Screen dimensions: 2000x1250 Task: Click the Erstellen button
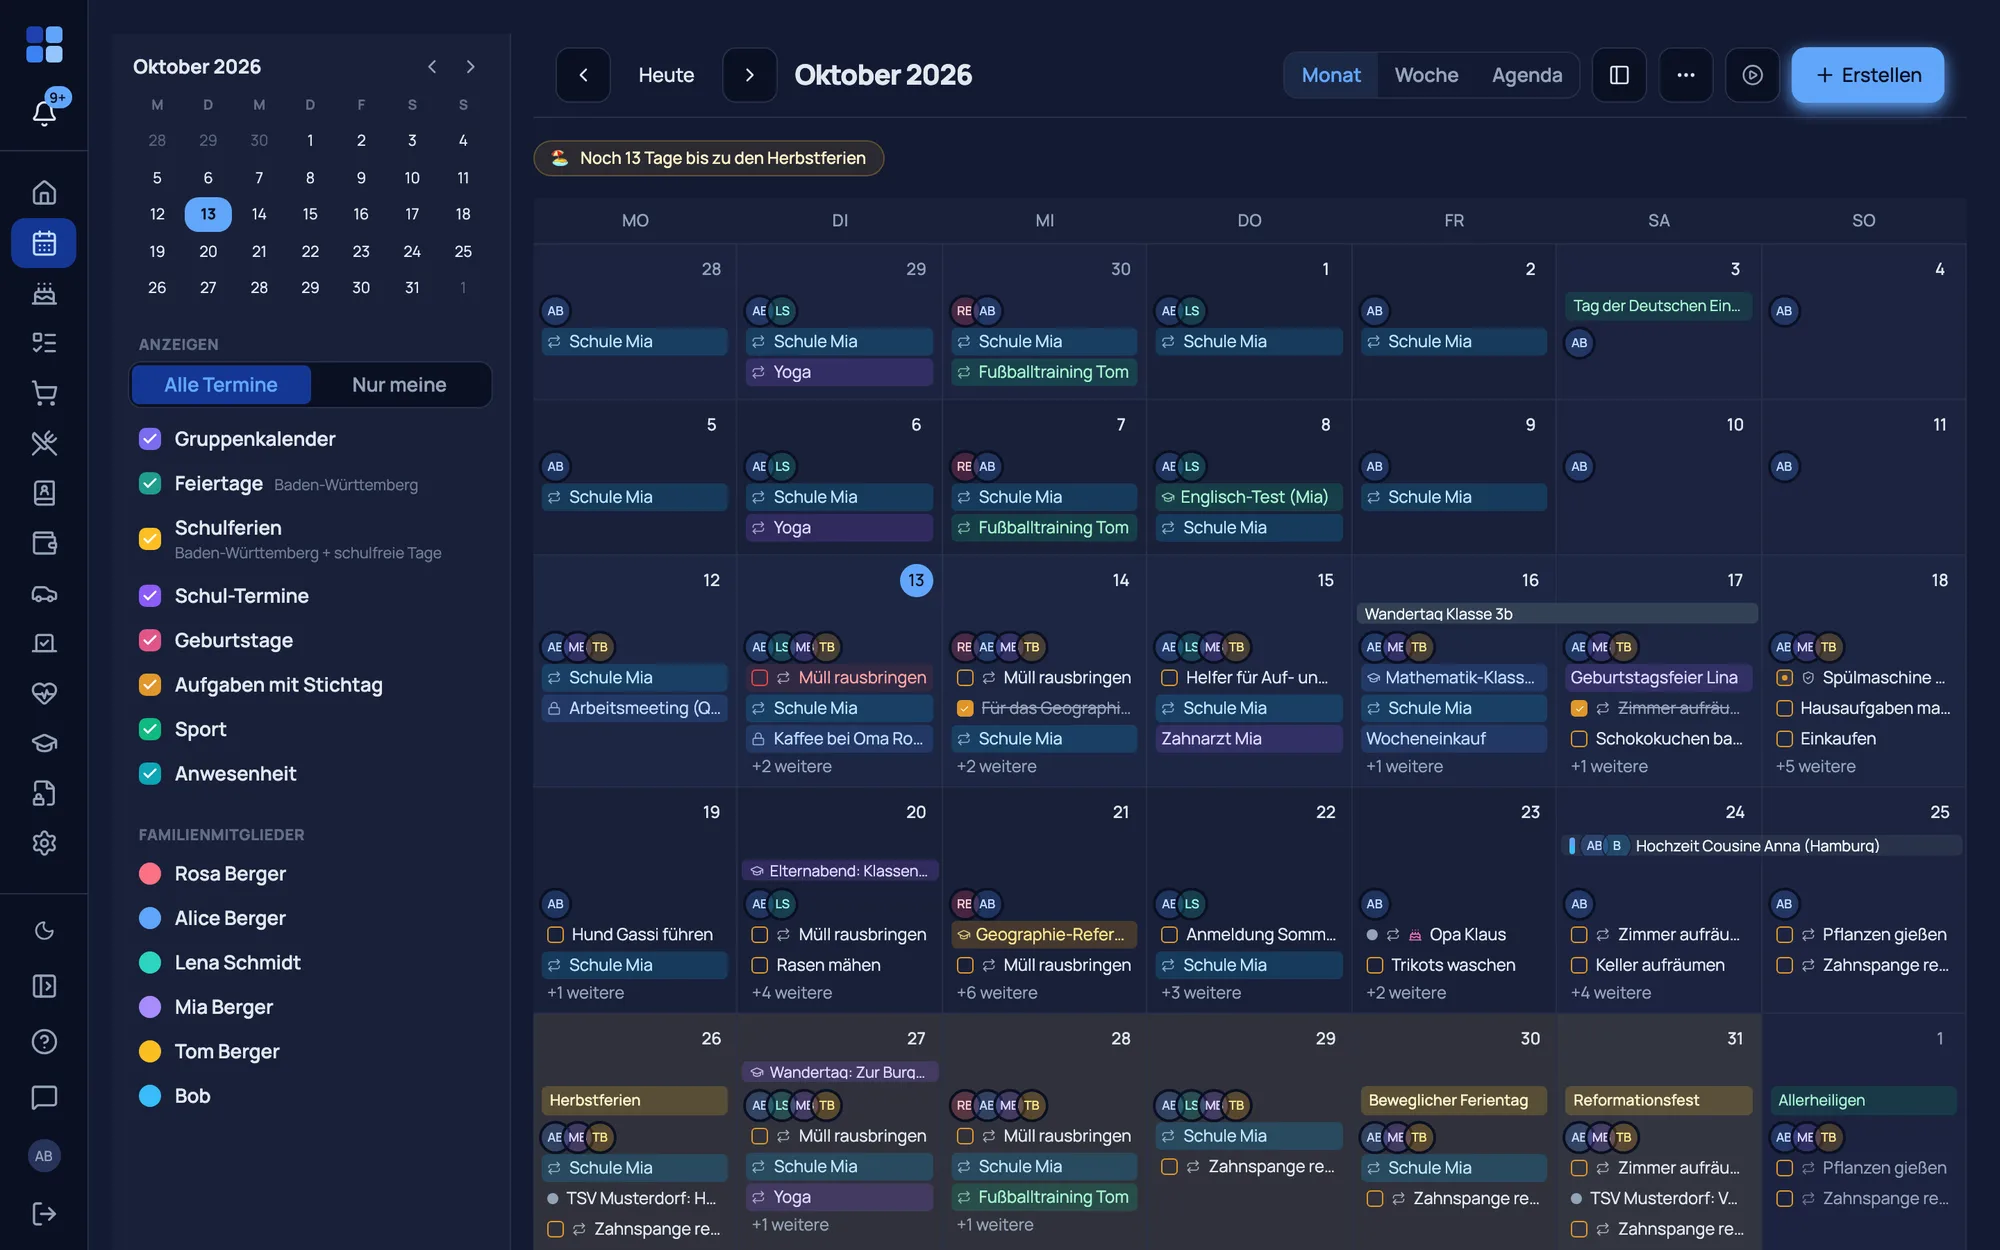(1867, 75)
